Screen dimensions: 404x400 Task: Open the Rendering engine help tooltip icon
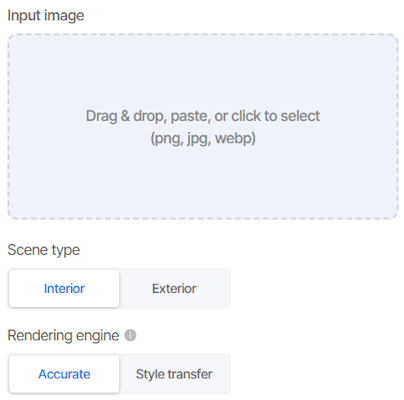pyautogui.click(x=130, y=335)
